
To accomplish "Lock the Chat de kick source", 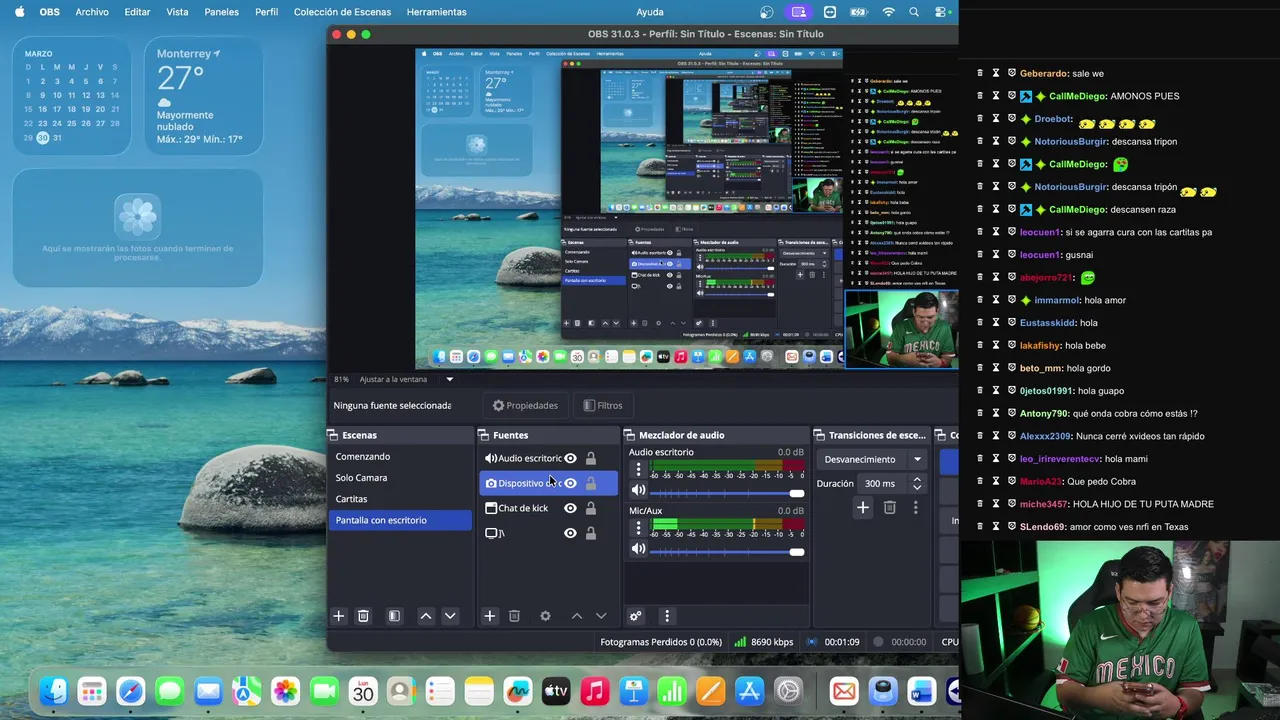I will 591,508.
